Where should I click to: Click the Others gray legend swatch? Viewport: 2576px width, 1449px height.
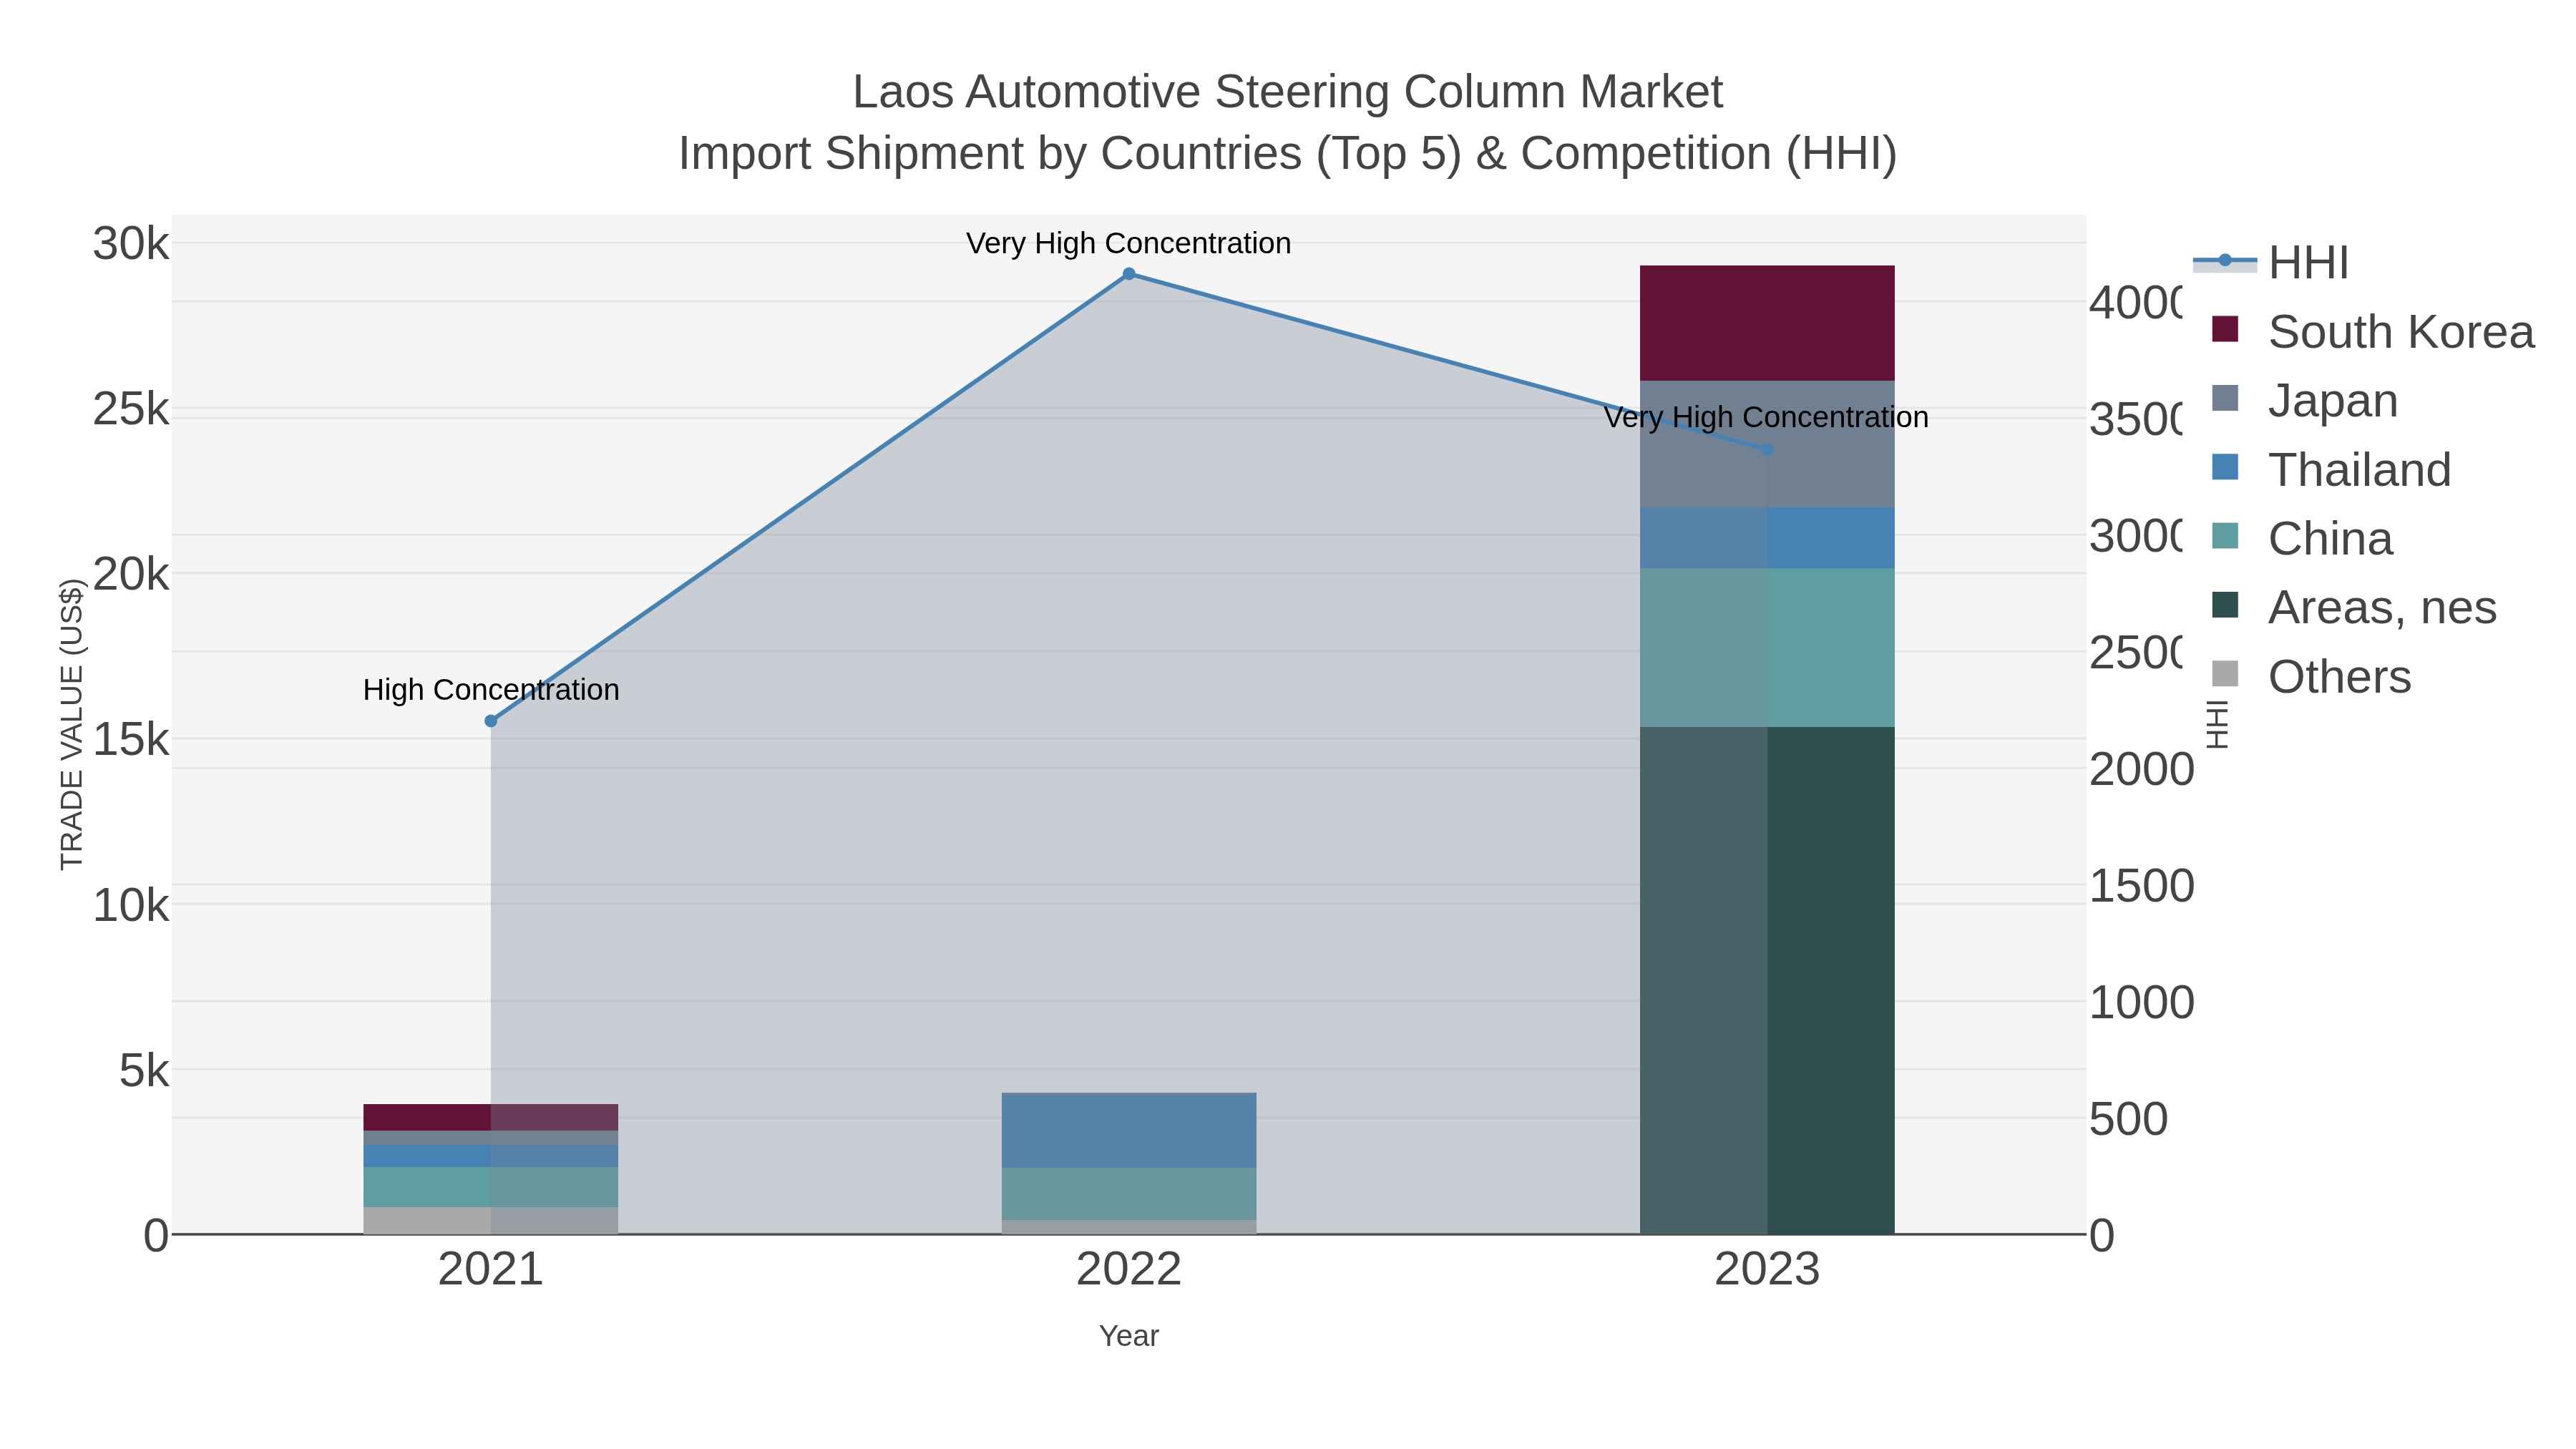coord(2225,674)
